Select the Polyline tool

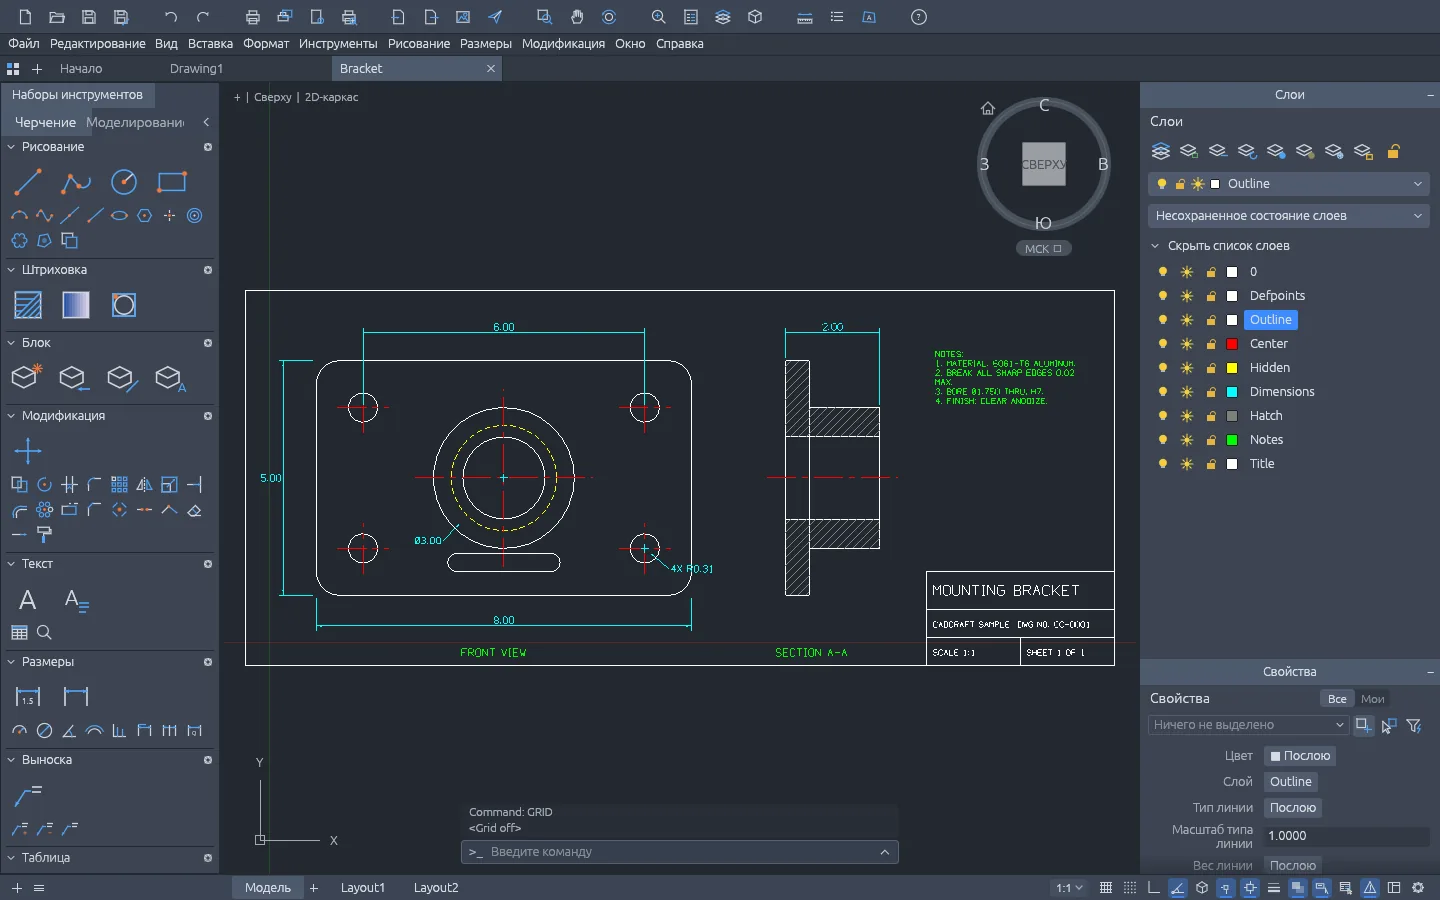point(75,182)
